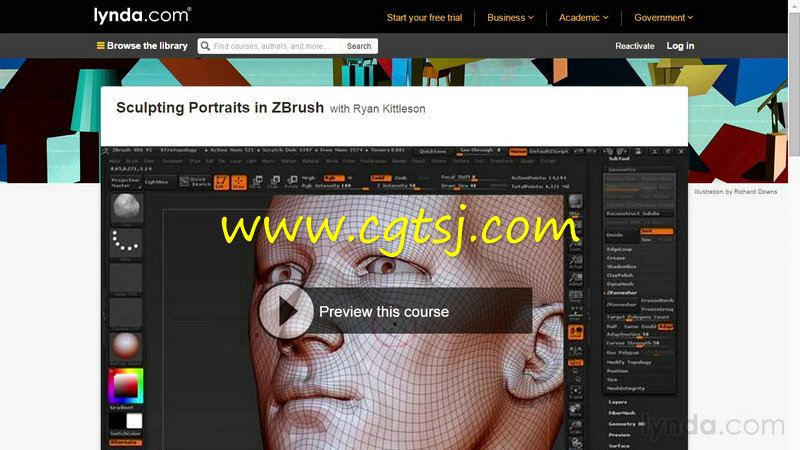Click the magnifier icon in search box
The image size is (800, 450).
point(205,46)
